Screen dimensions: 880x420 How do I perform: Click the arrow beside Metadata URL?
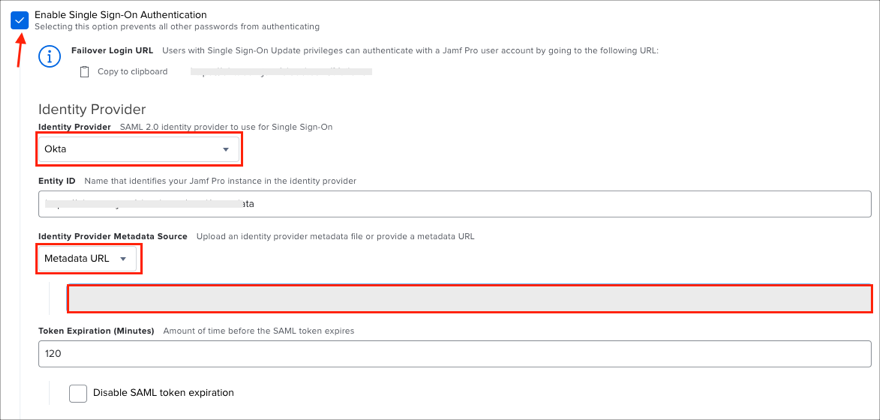(124, 259)
